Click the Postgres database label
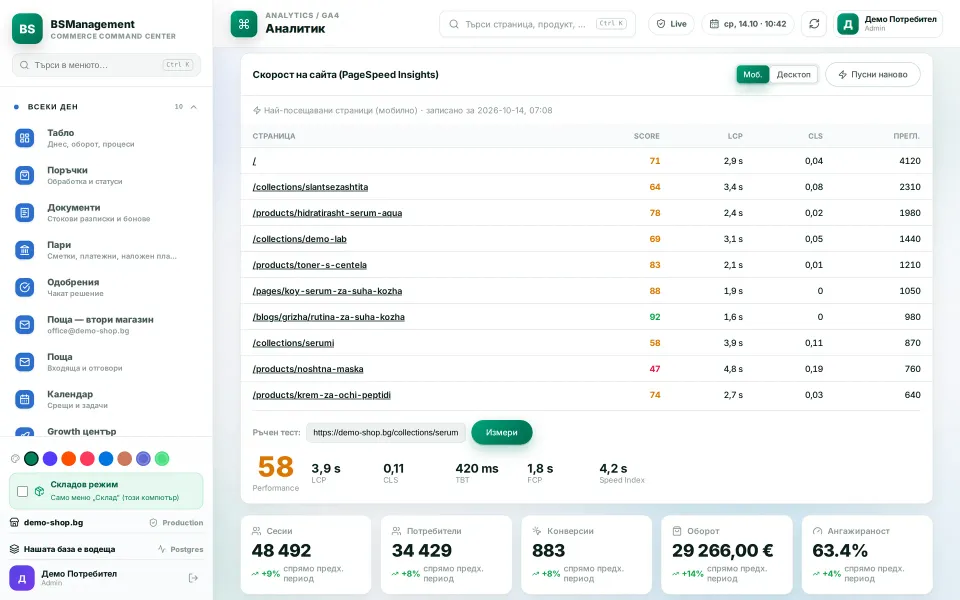Image resolution: width=960 pixels, height=600 pixels. pos(180,549)
